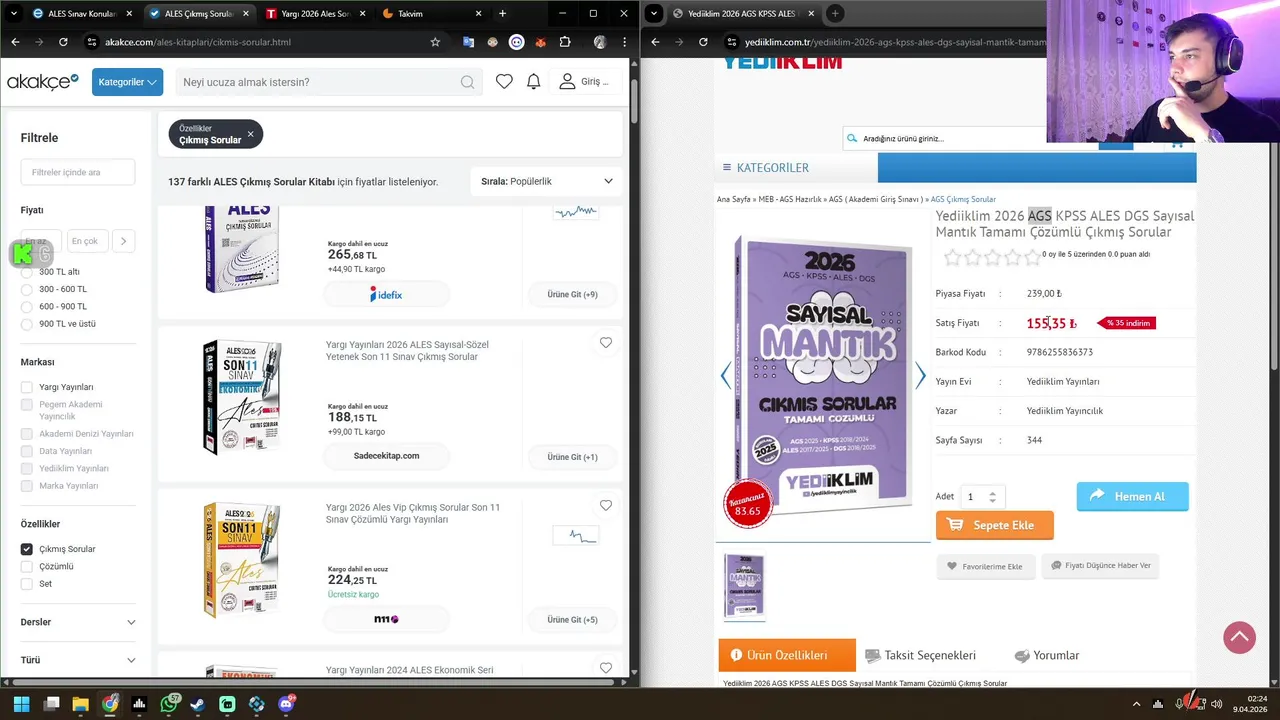Open akakçe notifications bell icon
The height and width of the screenshot is (720, 1280).
click(x=534, y=82)
